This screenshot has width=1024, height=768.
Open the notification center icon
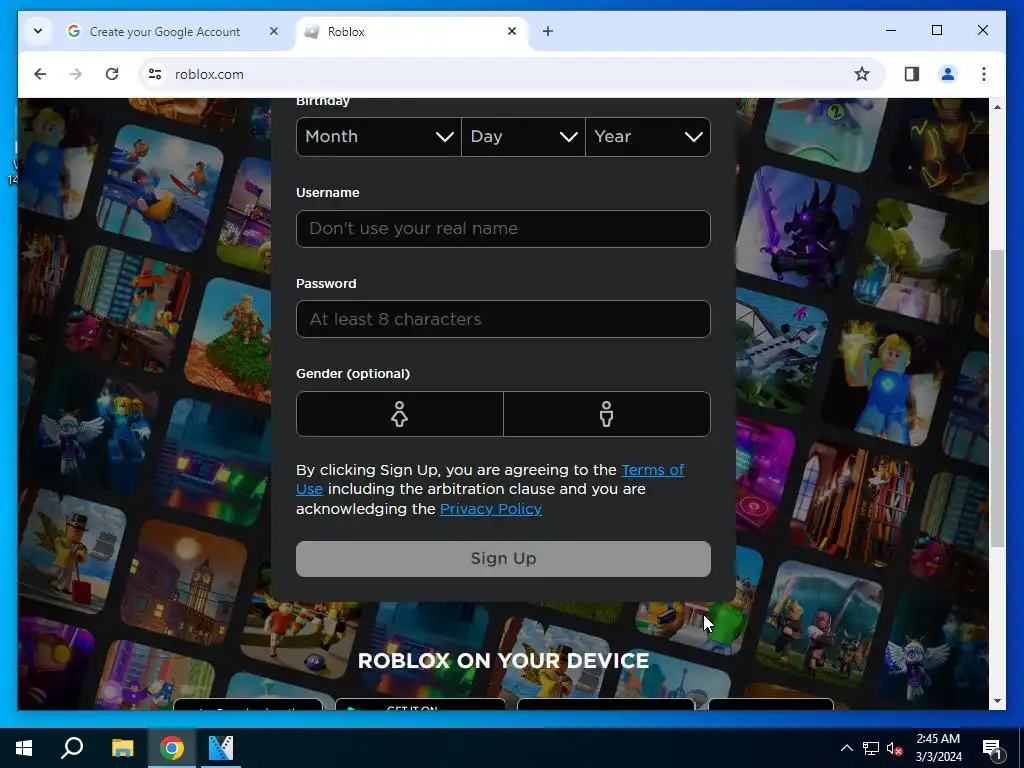(992, 748)
